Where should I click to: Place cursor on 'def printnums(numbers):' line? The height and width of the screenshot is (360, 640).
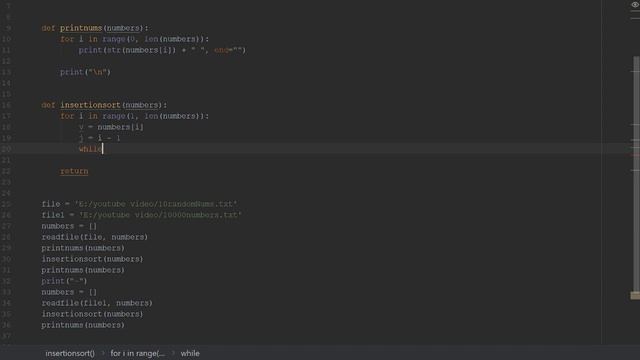[x=95, y=28]
